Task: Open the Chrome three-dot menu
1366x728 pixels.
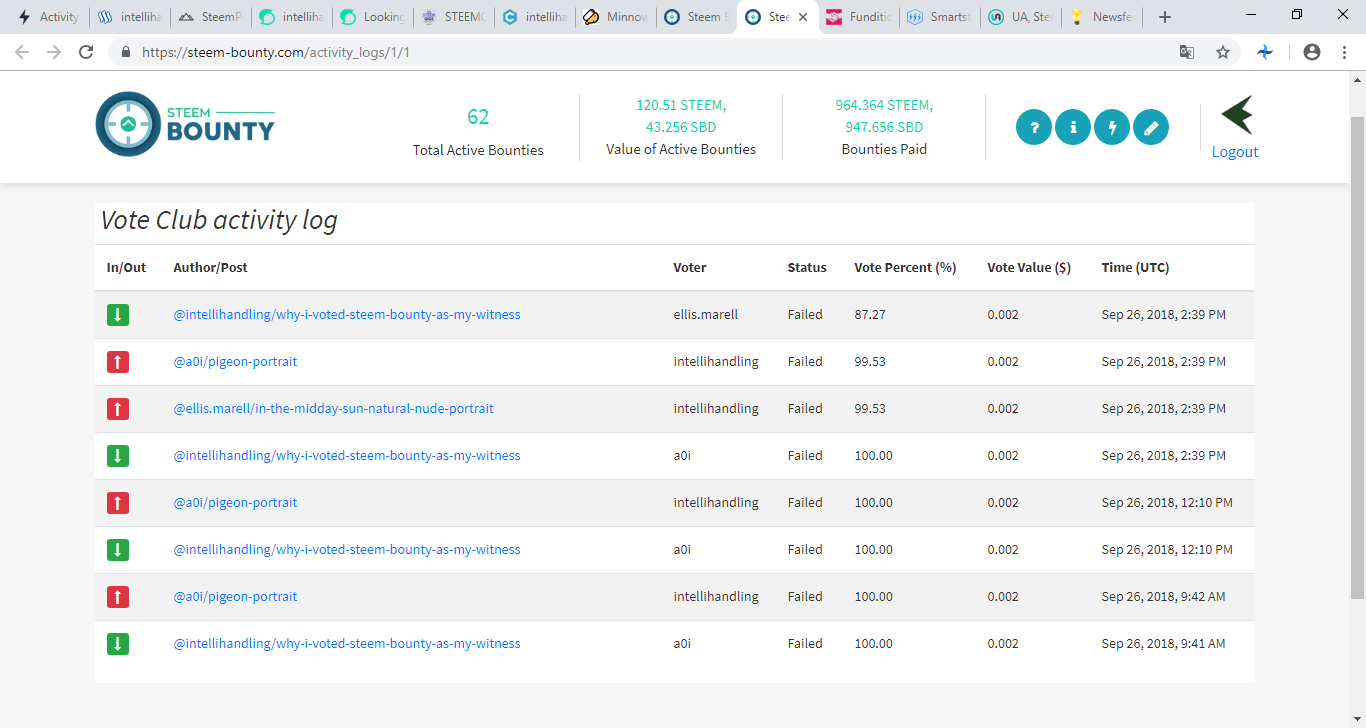Action: point(1345,52)
